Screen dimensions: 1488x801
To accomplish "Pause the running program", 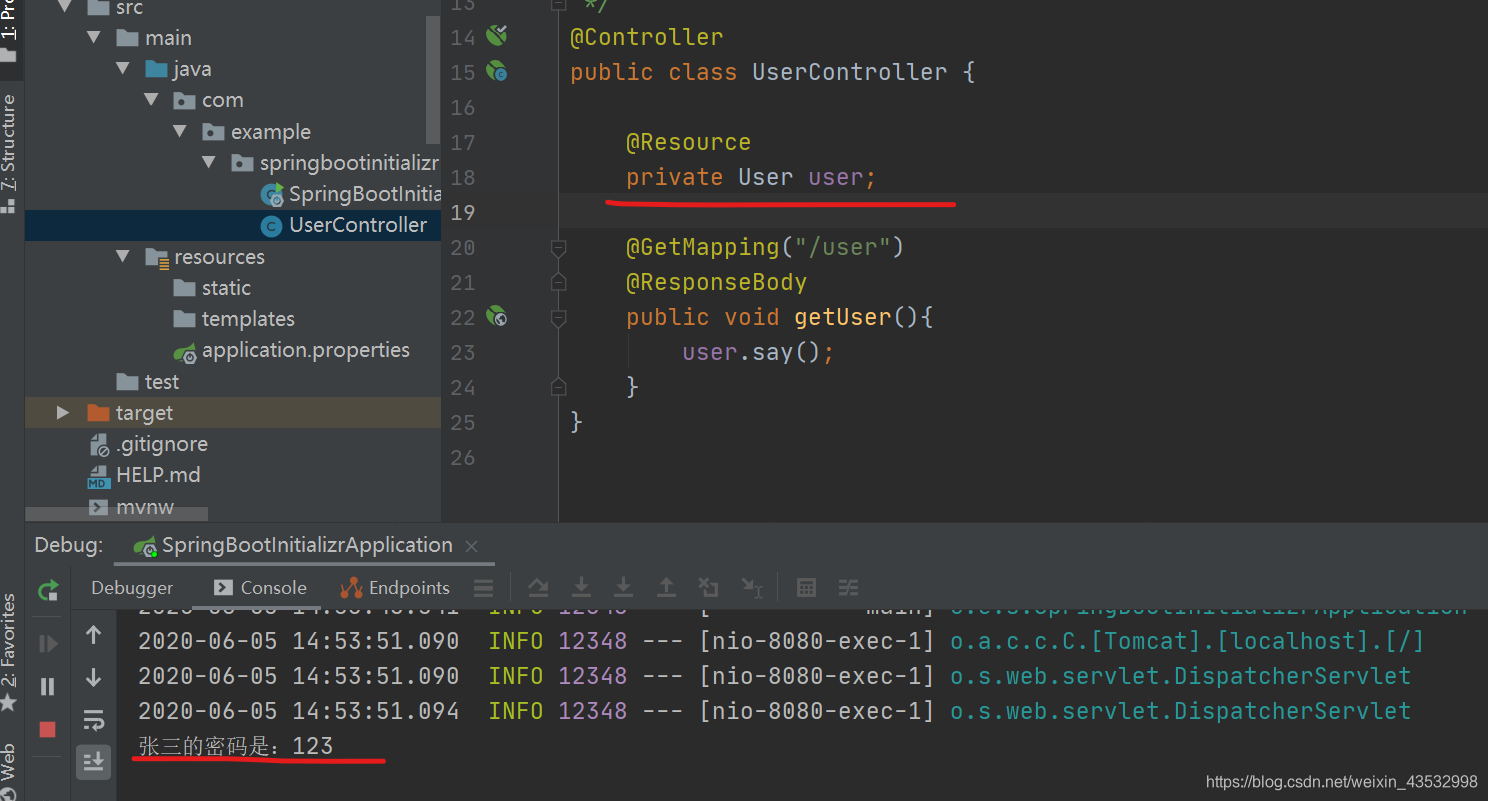I will 48,686.
